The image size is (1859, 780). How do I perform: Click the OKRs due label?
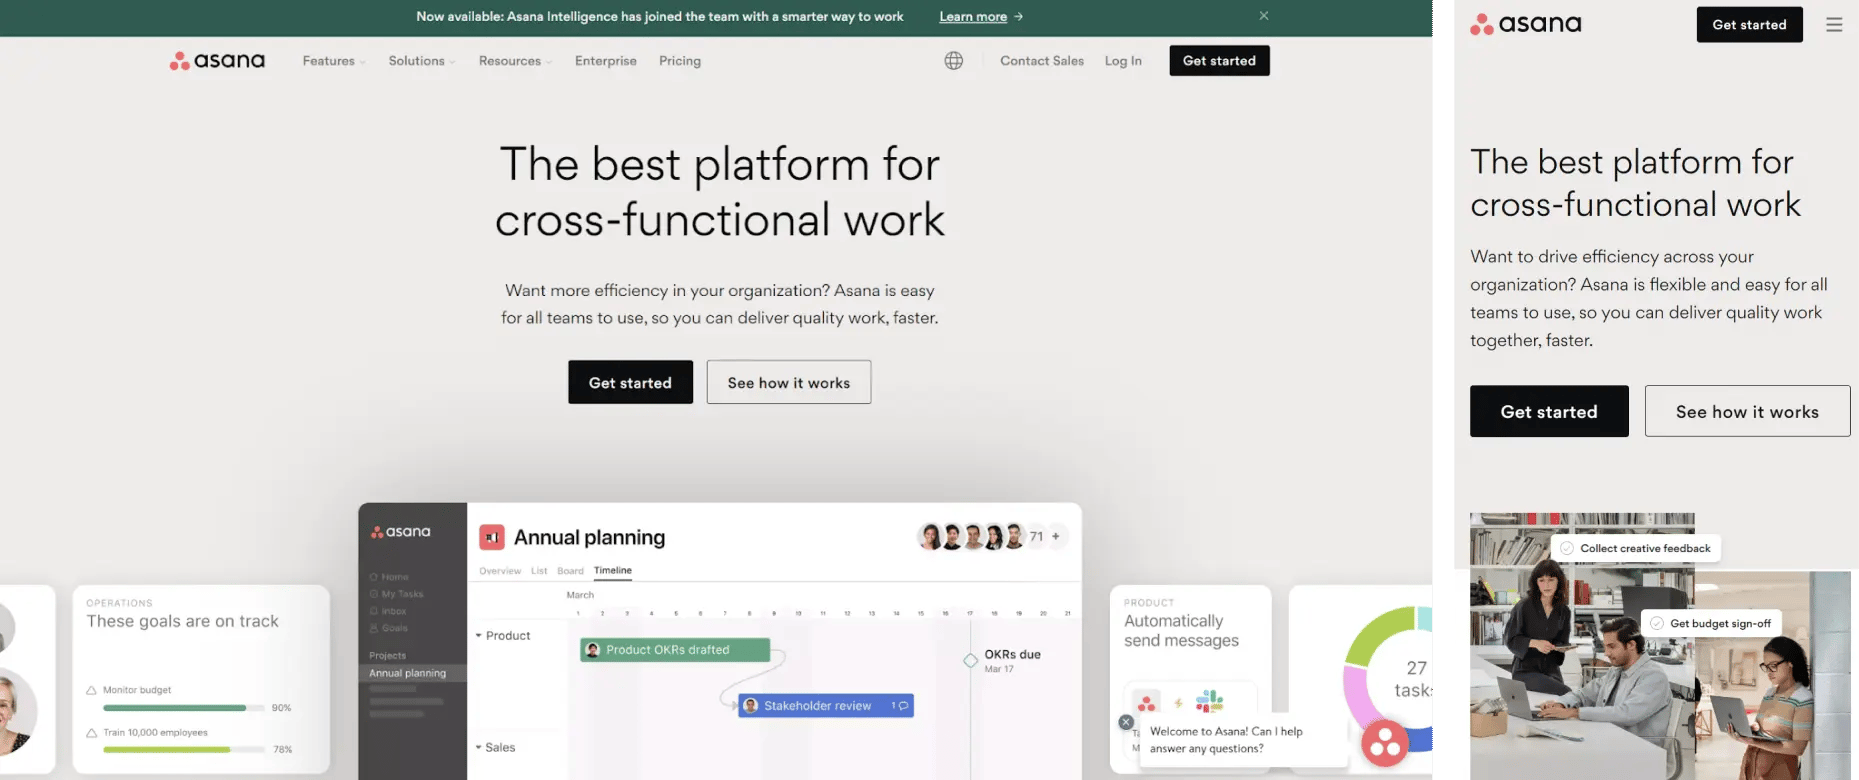click(x=1012, y=654)
